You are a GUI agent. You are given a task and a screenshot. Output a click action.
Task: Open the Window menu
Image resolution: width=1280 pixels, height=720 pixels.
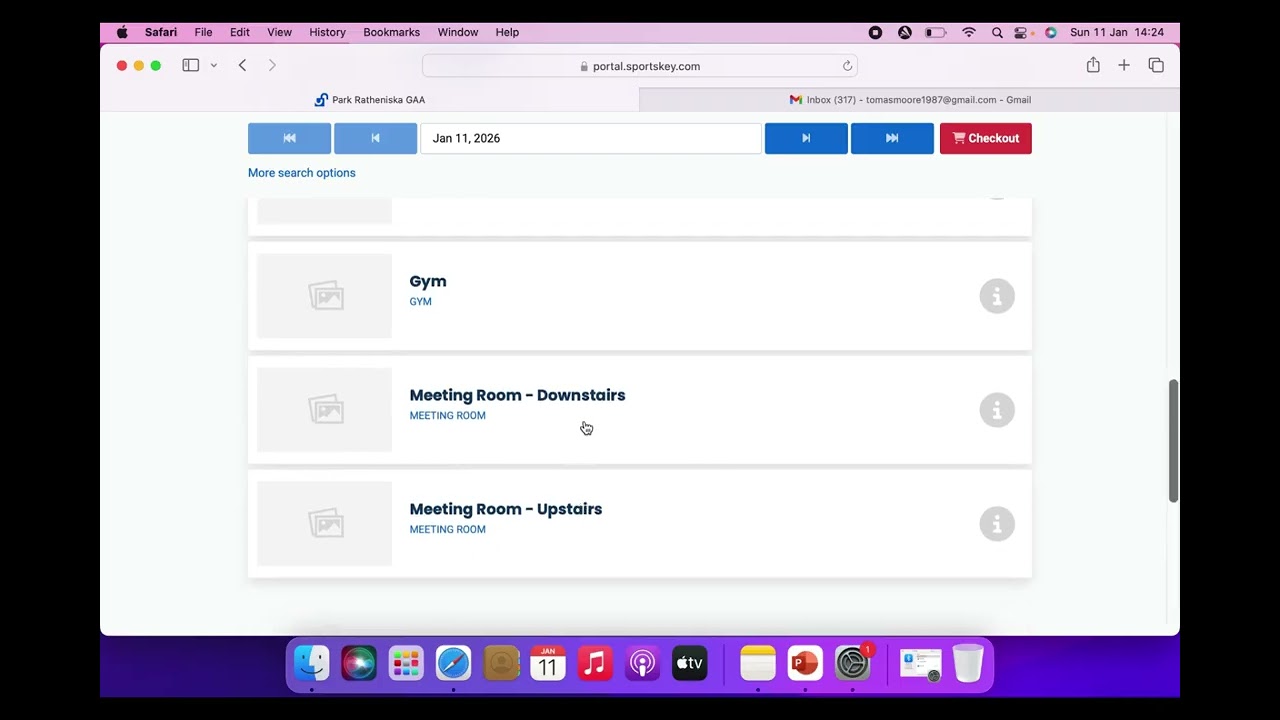(x=458, y=32)
